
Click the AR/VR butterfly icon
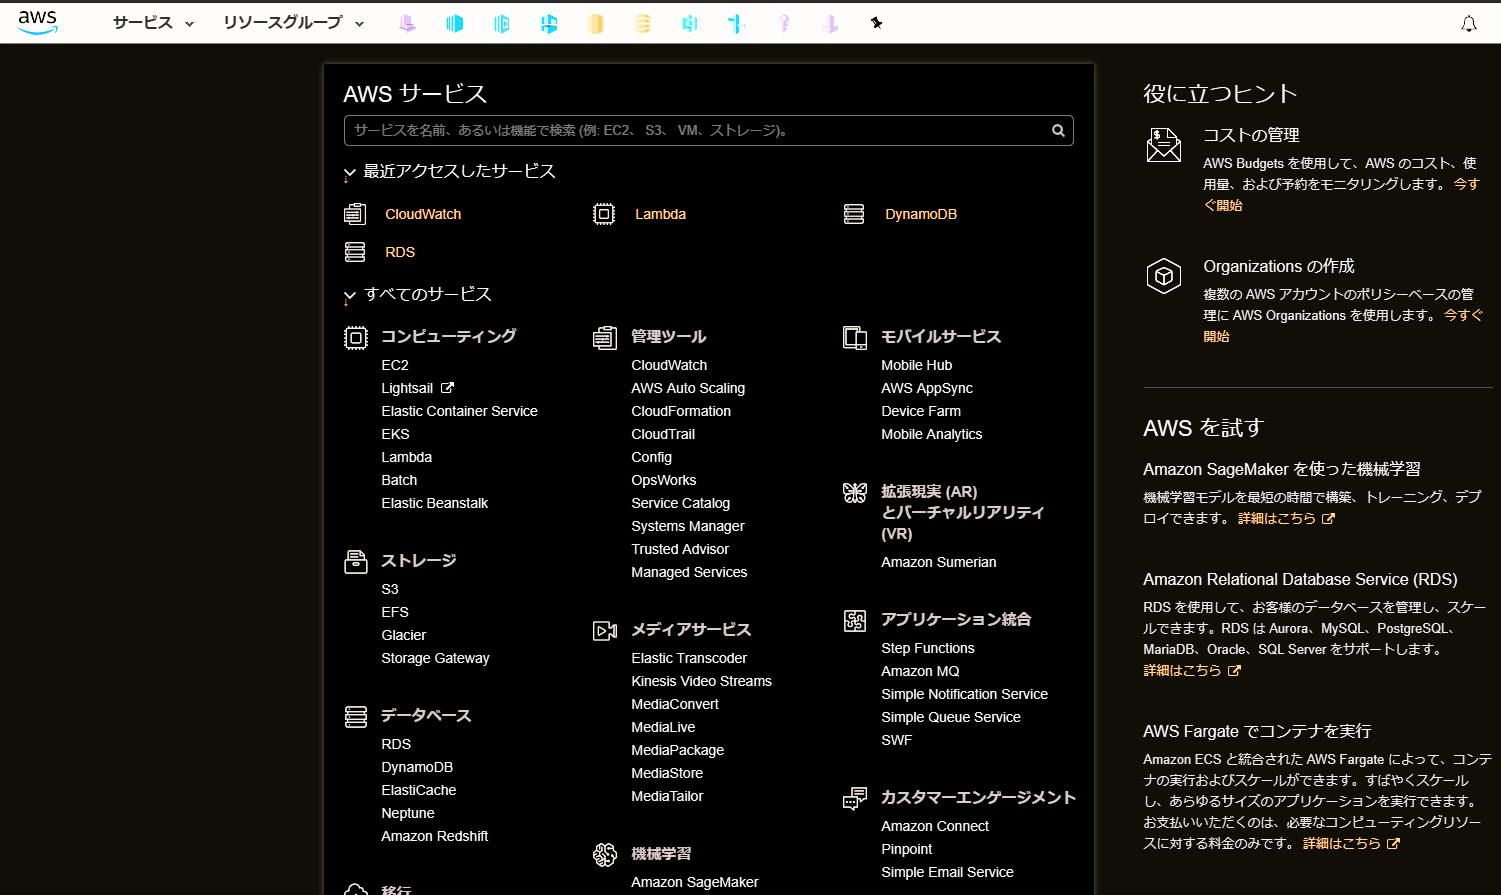[x=855, y=493]
